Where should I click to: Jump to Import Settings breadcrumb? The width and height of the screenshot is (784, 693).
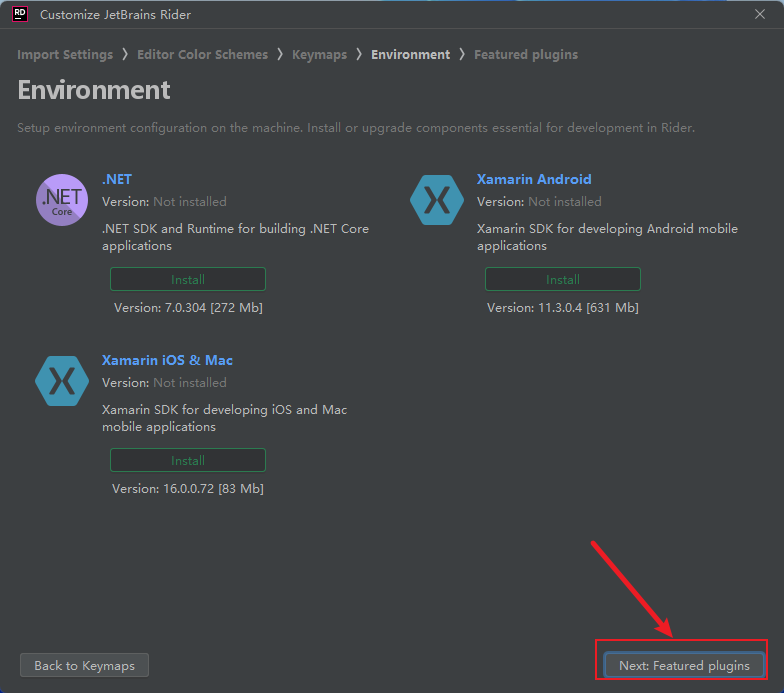pos(65,54)
